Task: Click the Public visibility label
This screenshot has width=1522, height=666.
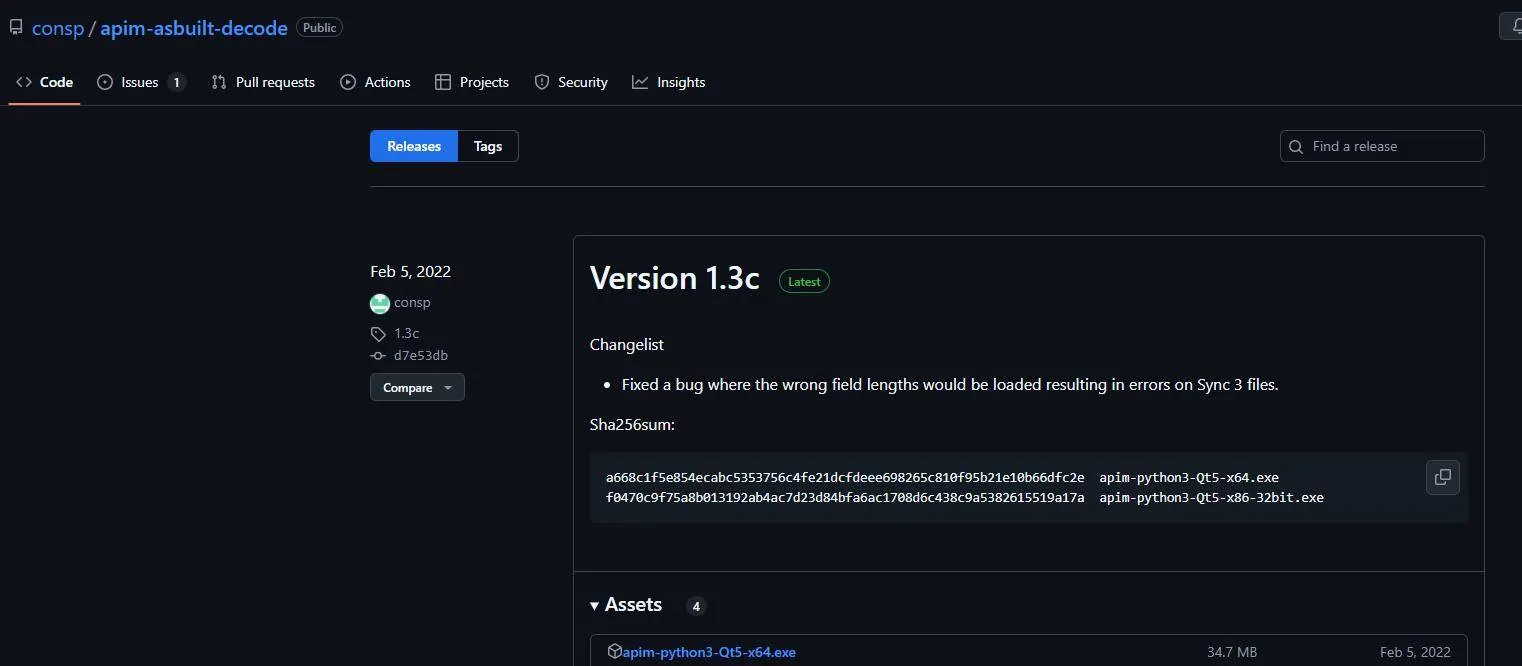Action: pyautogui.click(x=320, y=28)
